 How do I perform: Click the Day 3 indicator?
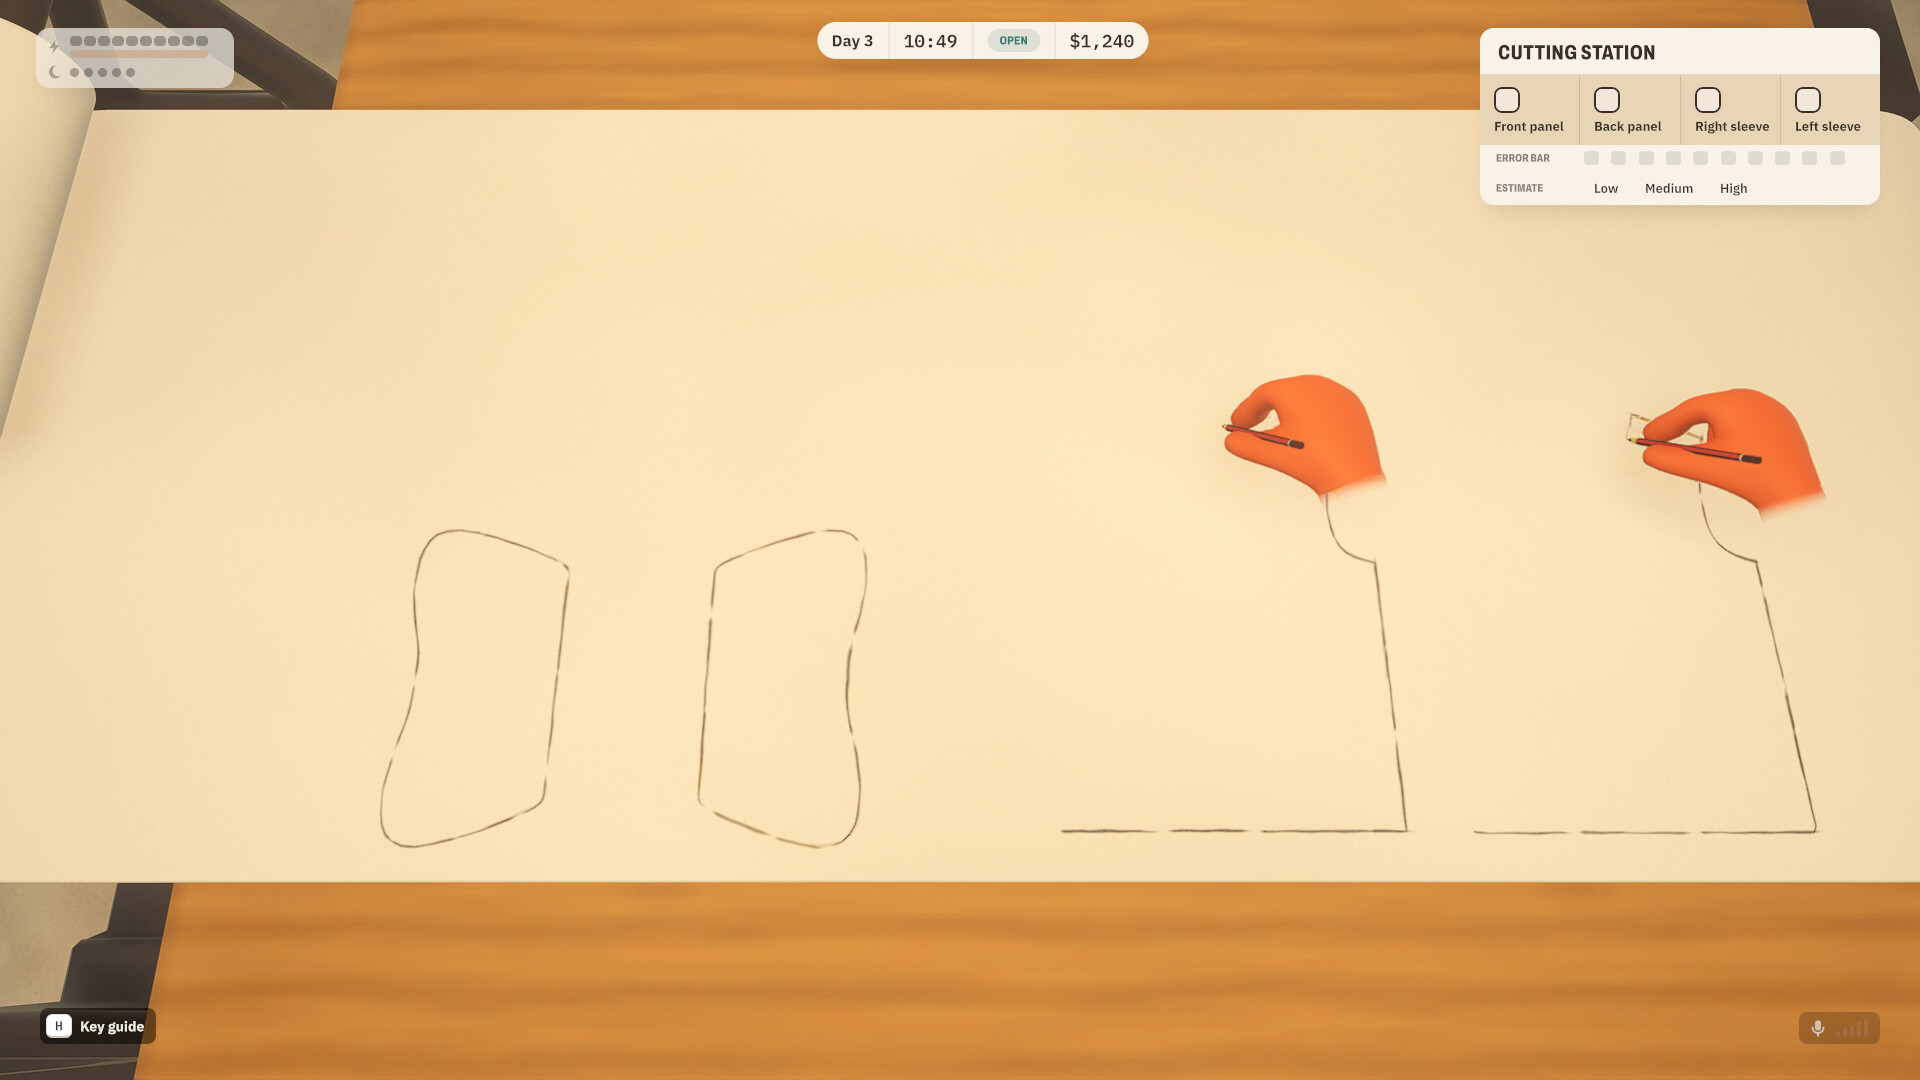(x=852, y=41)
